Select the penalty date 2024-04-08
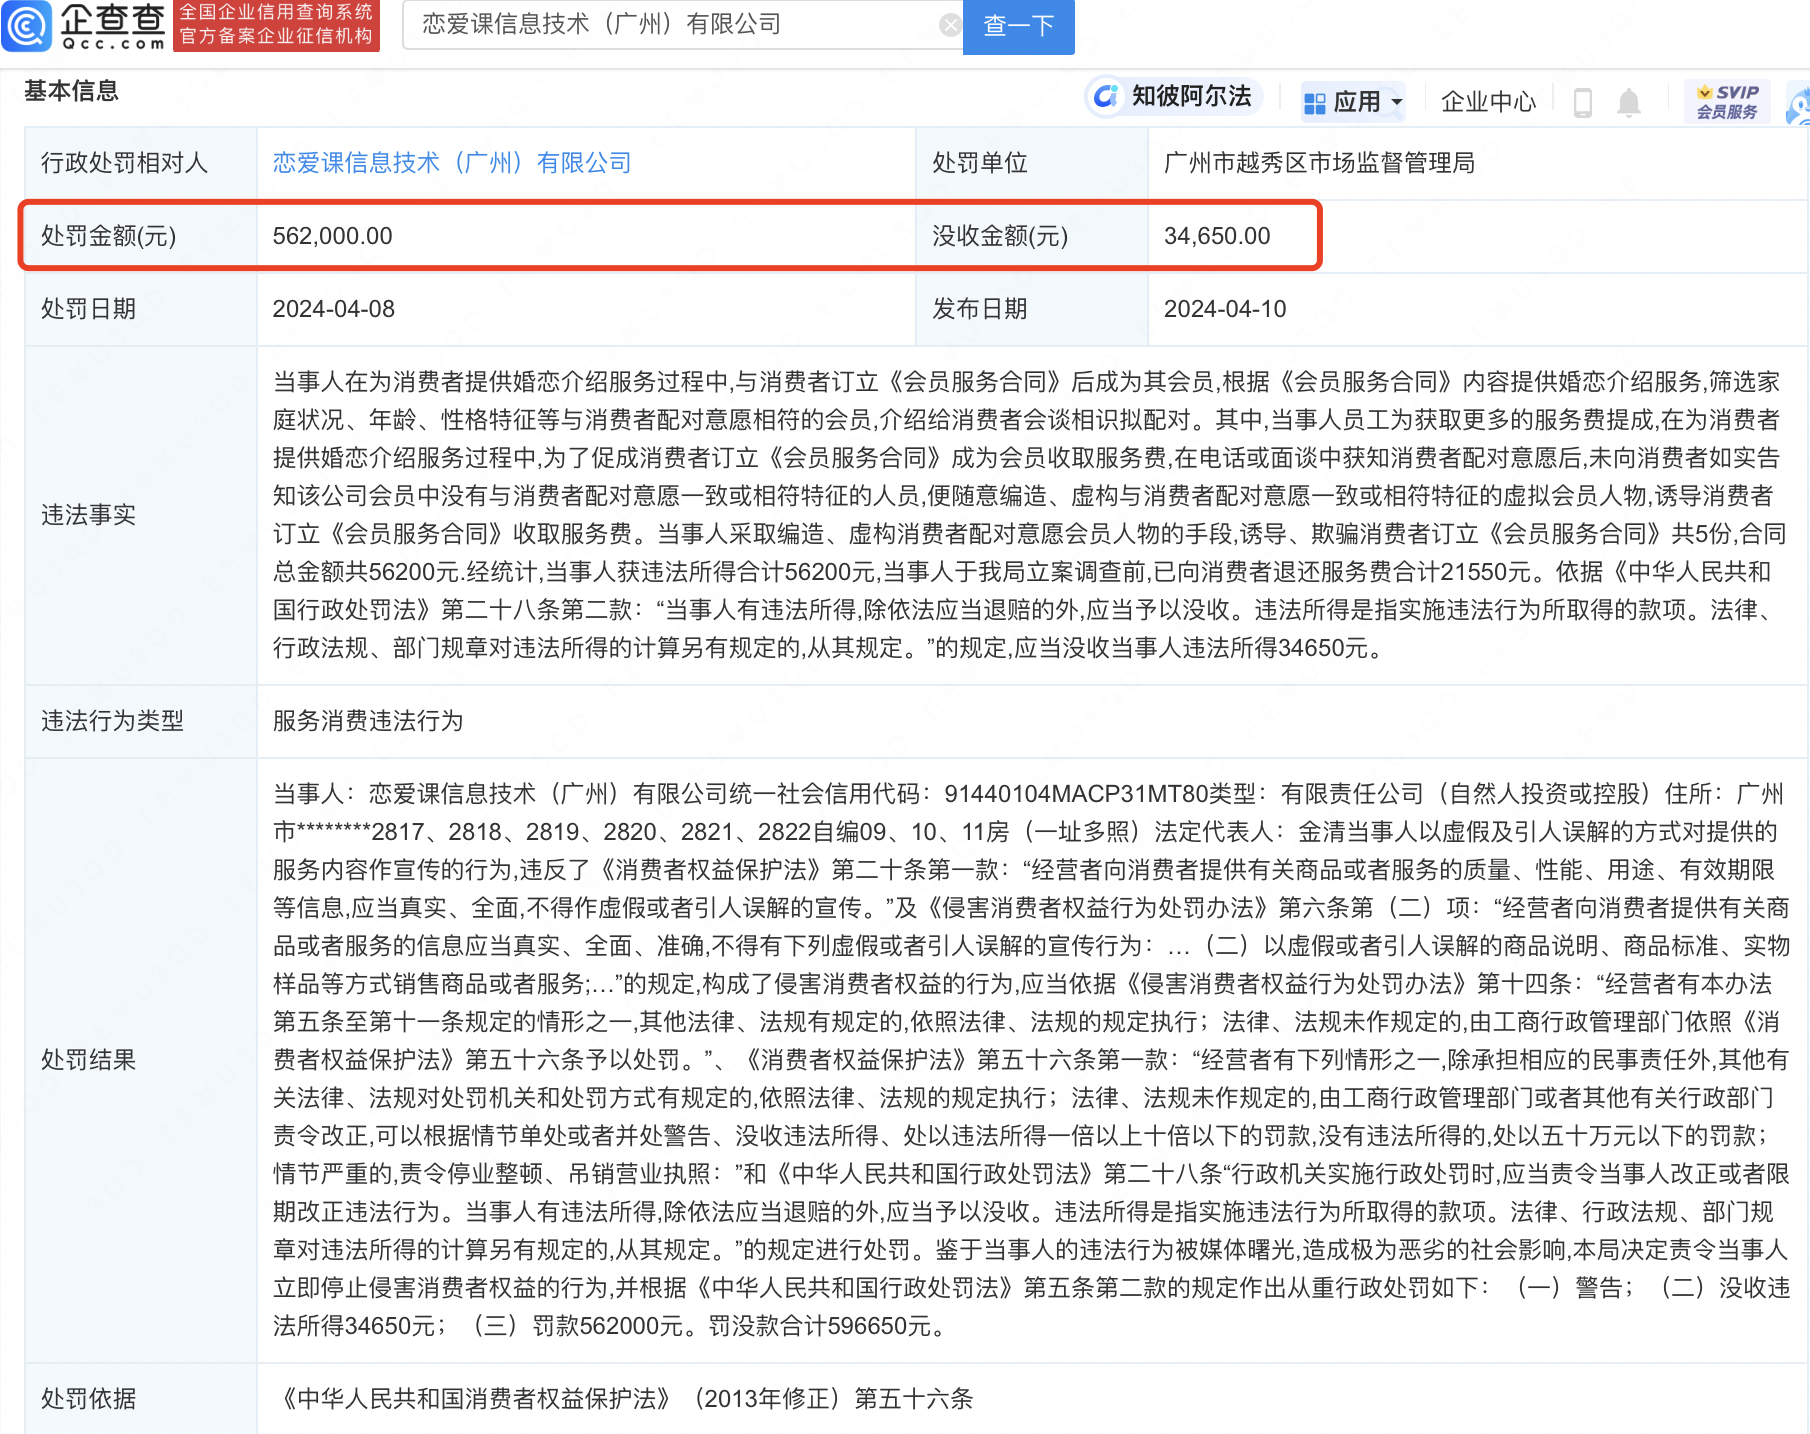This screenshot has height=1434, width=1810. (x=334, y=309)
